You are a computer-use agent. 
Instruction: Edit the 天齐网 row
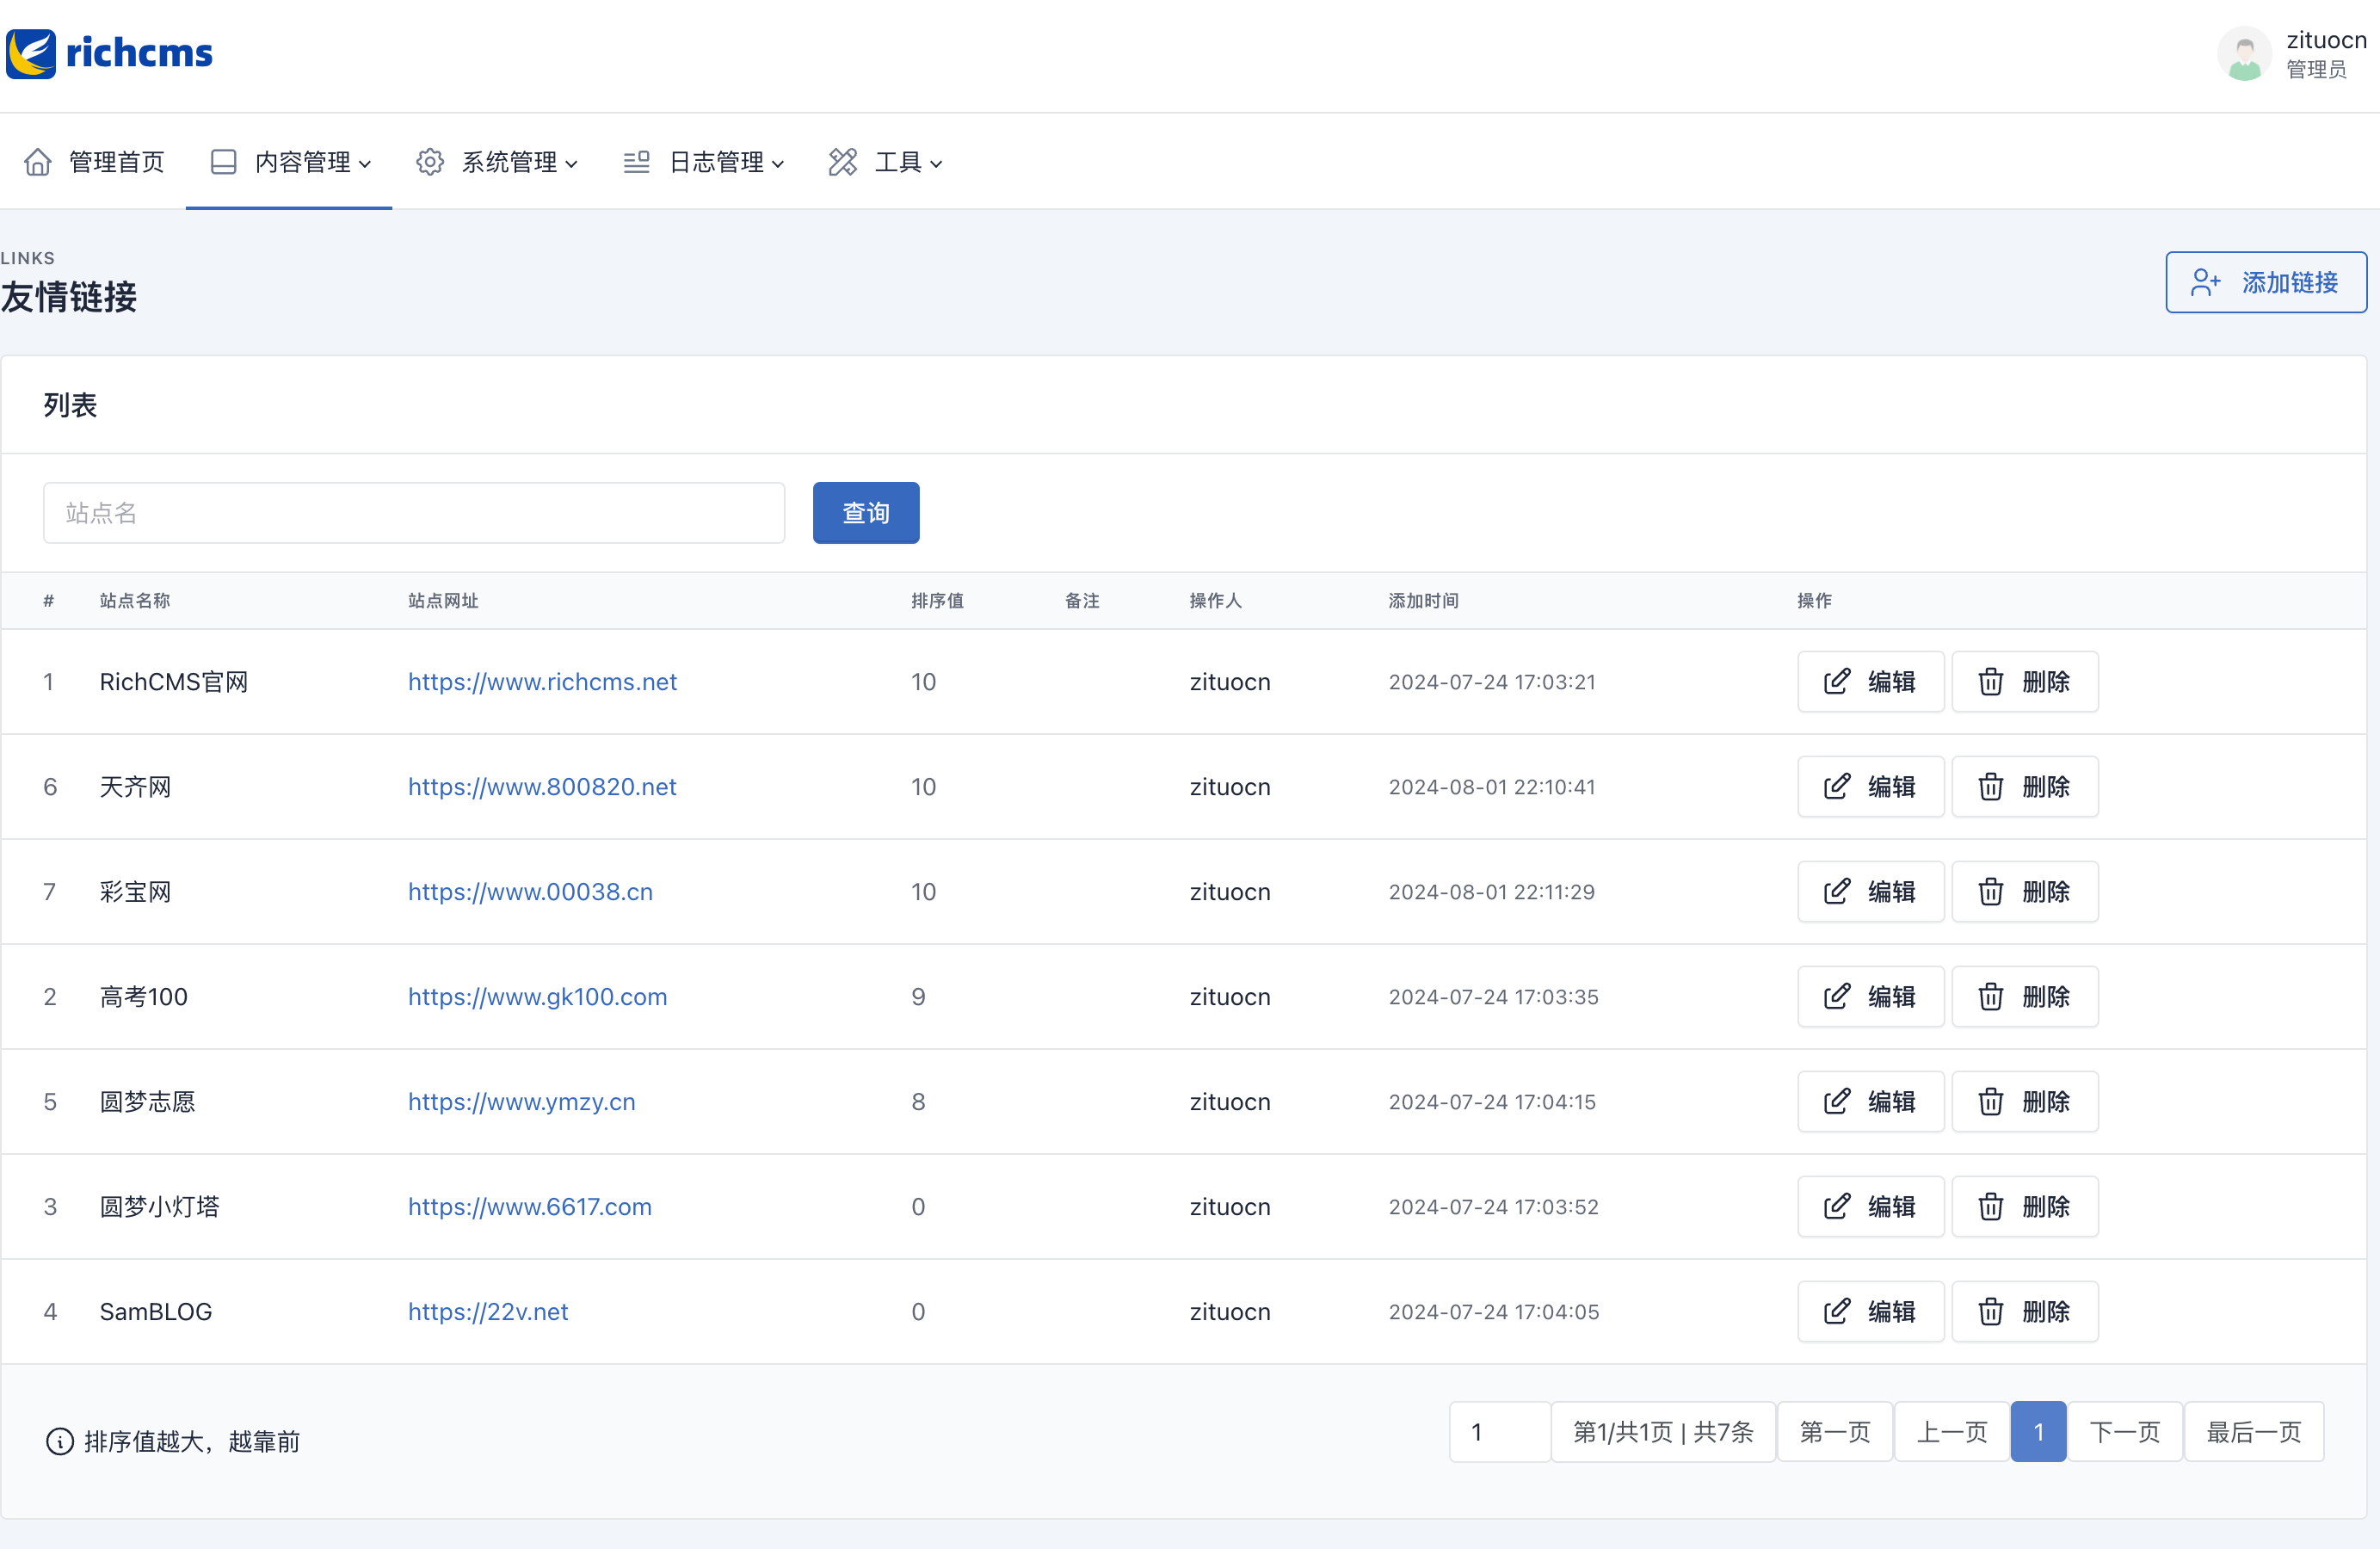tap(1870, 787)
